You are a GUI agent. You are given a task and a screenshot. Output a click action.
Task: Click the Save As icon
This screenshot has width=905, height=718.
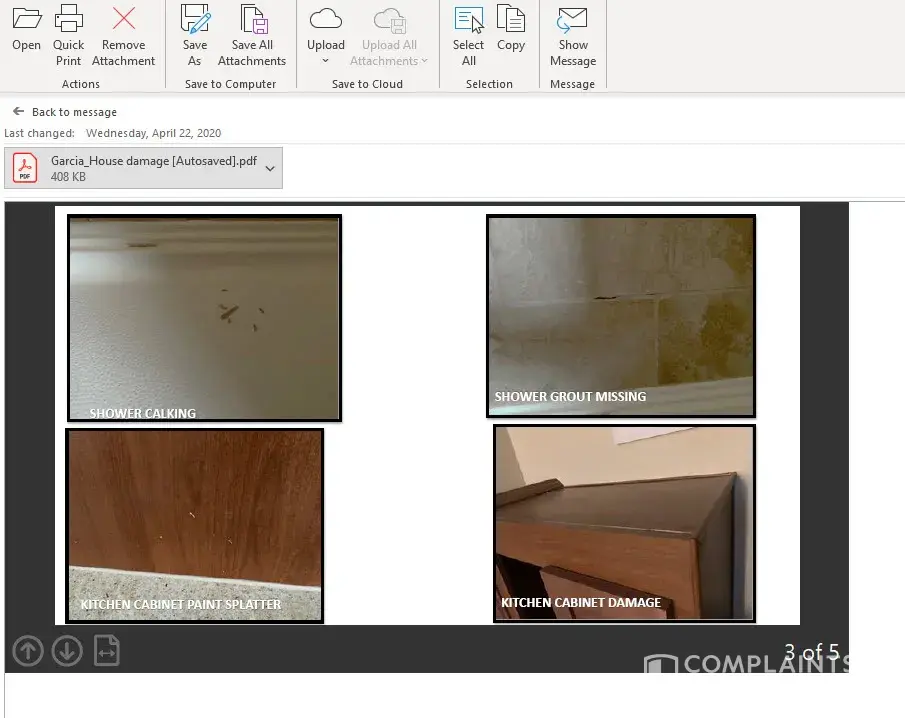pos(195,19)
